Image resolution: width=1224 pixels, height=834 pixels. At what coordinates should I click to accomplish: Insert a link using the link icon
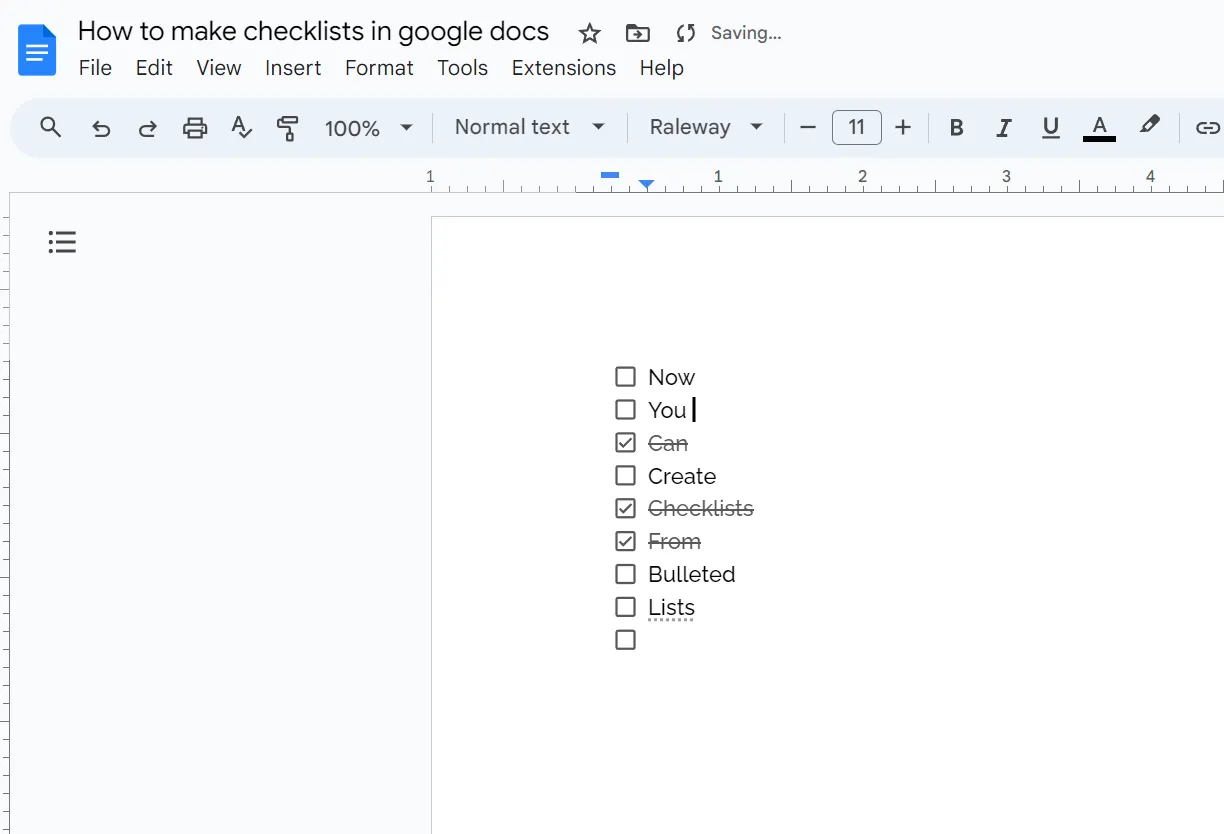coord(1207,127)
